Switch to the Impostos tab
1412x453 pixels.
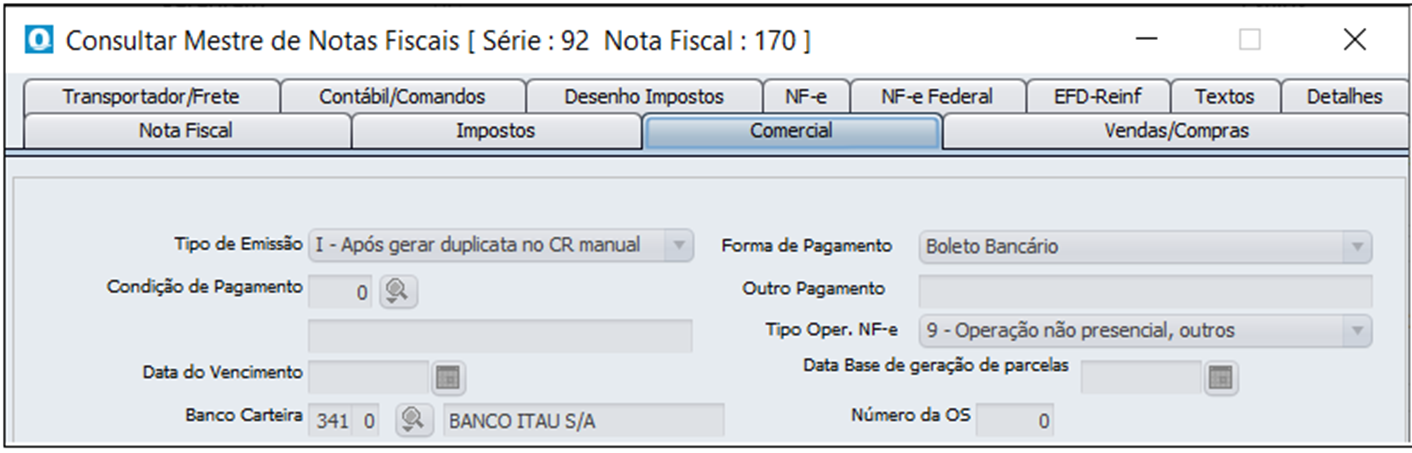pyautogui.click(x=495, y=130)
